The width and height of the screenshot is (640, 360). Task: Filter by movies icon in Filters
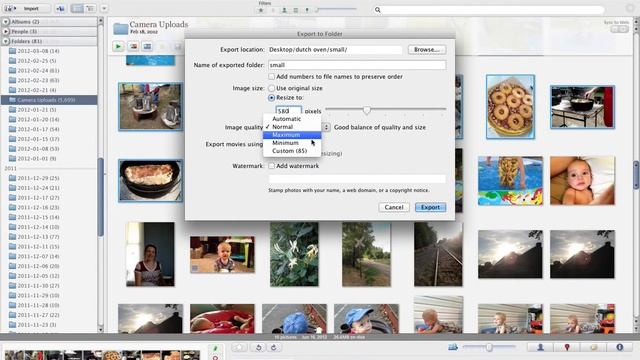click(296, 10)
